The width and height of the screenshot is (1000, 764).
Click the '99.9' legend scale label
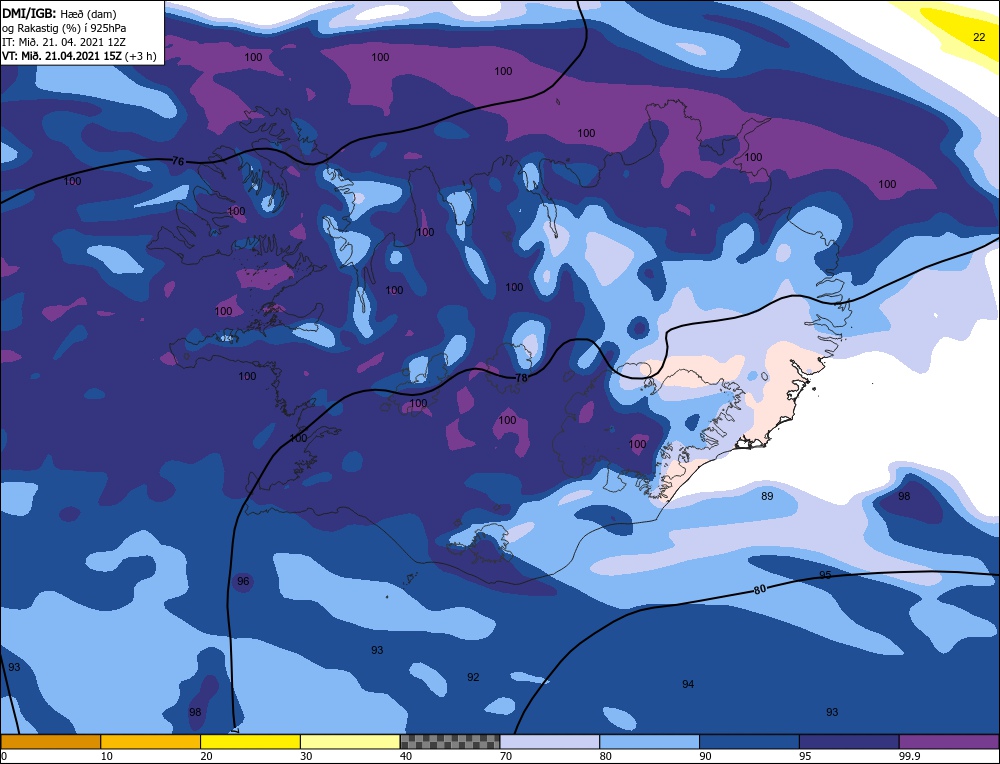pyautogui.click(x=909, y=756)
